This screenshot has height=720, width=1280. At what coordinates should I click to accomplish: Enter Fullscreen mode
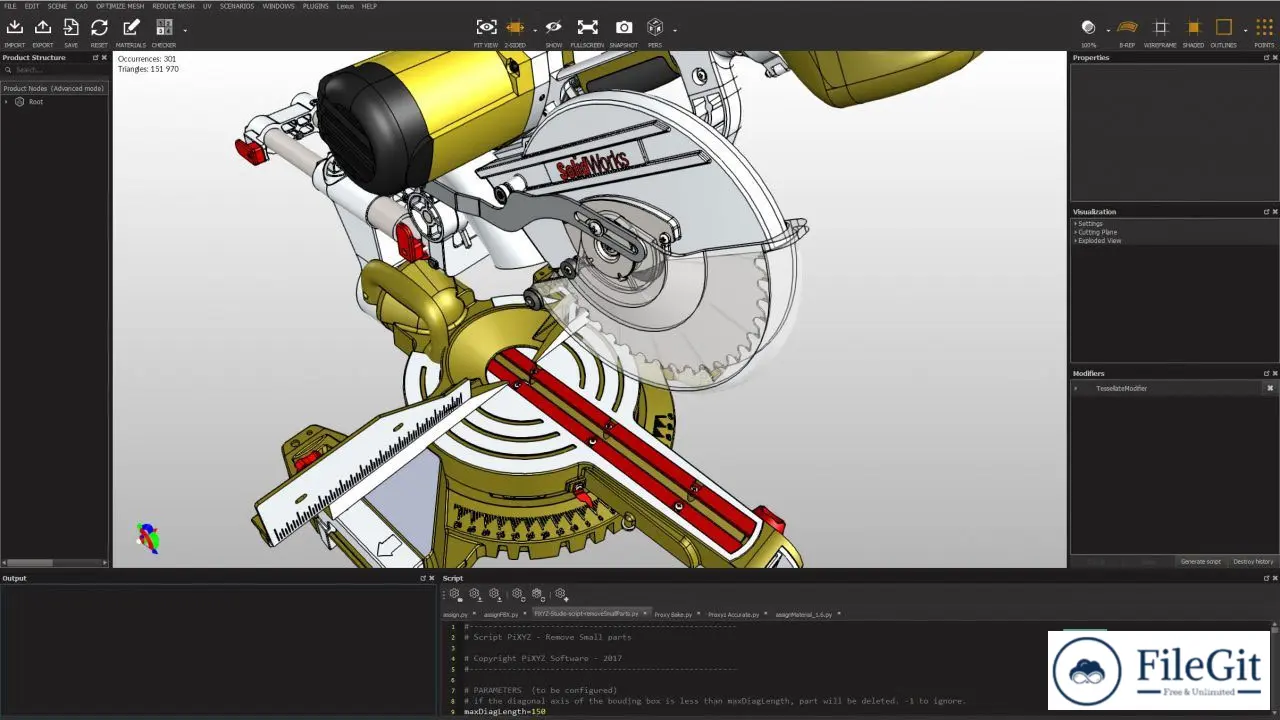[588, 28]
